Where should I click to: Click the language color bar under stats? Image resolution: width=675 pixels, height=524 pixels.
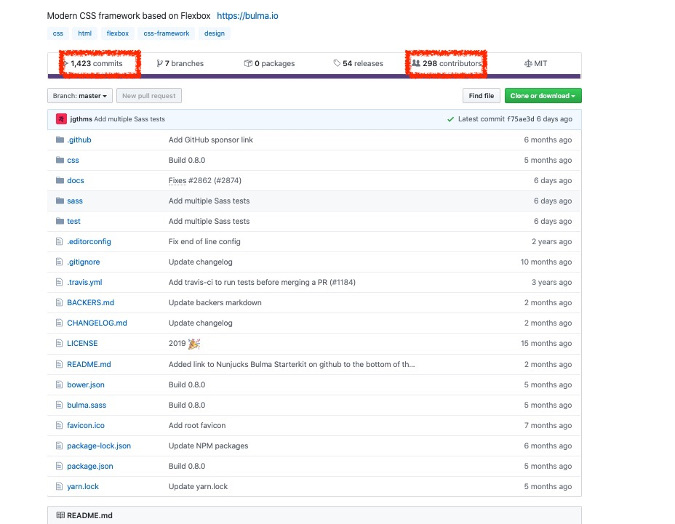(314, 76)
